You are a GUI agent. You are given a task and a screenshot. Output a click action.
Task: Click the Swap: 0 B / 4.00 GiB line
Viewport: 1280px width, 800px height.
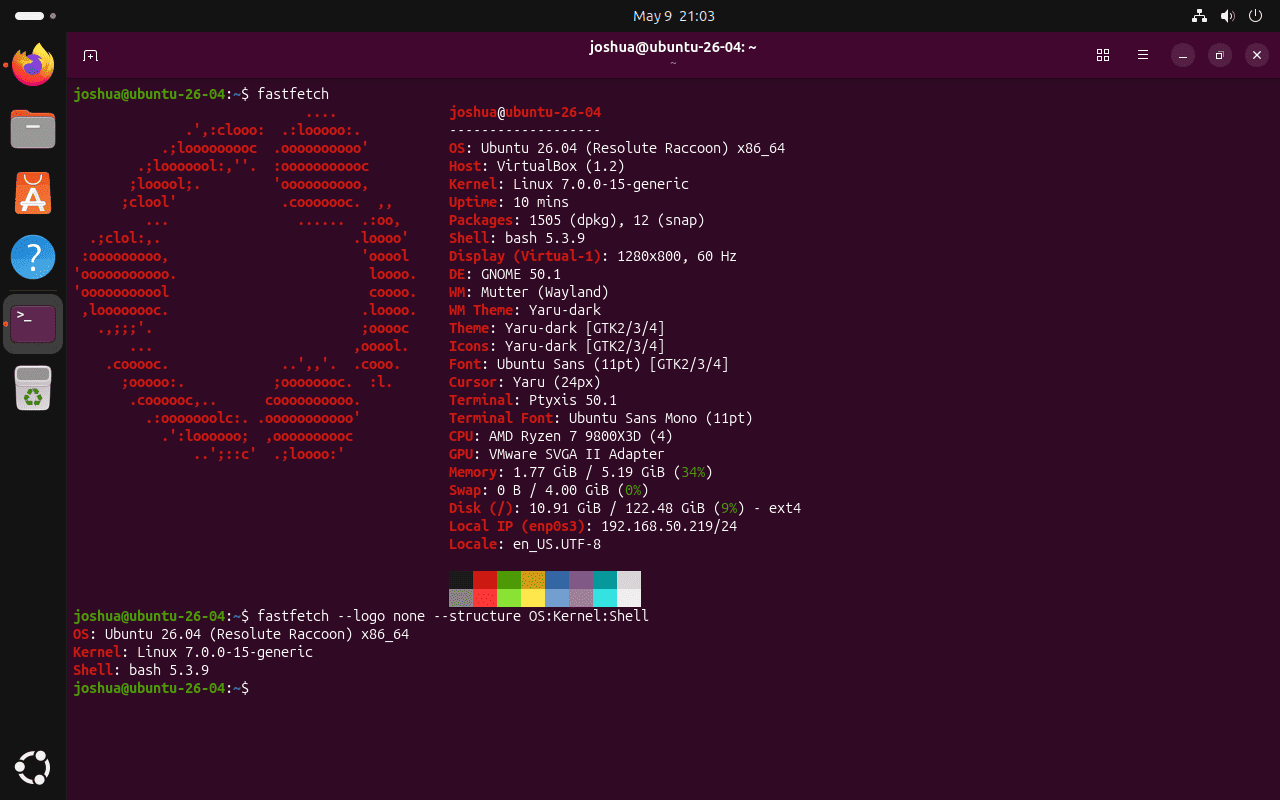coord(549,490)
